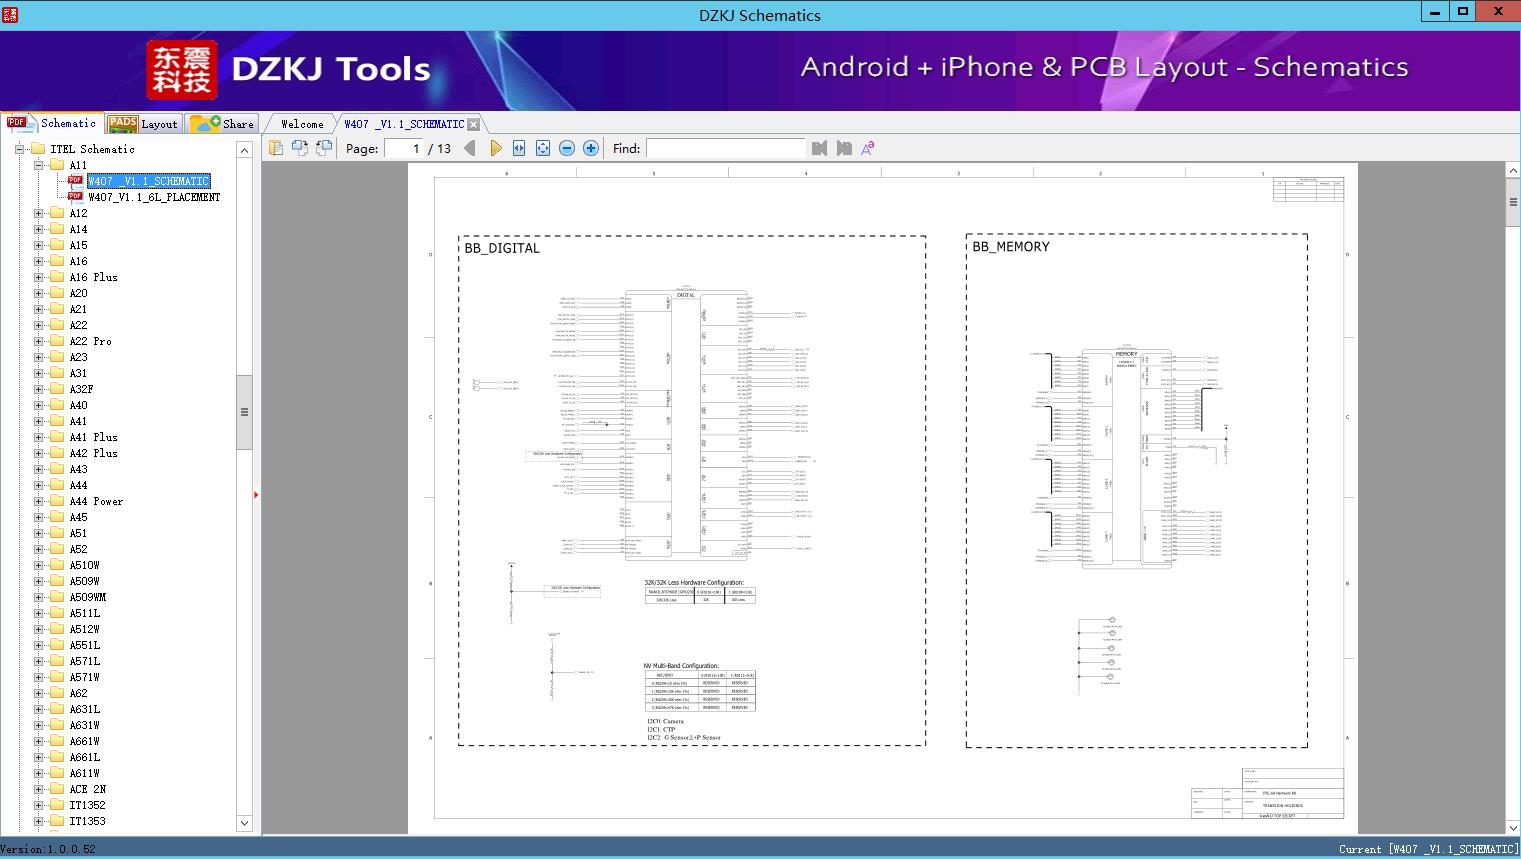Viewport: 1521px width, 859px height.
Task: Switch to the Share tab
Action: pyautogui.click(x=237, y=123)
